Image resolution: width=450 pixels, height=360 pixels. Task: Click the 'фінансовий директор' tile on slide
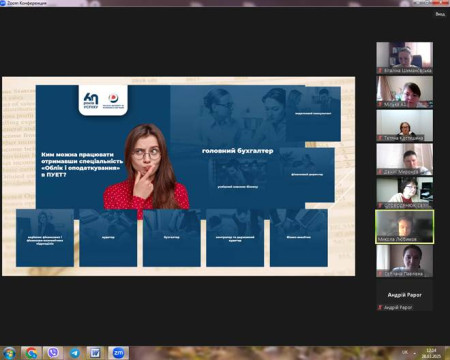[307, 174]
